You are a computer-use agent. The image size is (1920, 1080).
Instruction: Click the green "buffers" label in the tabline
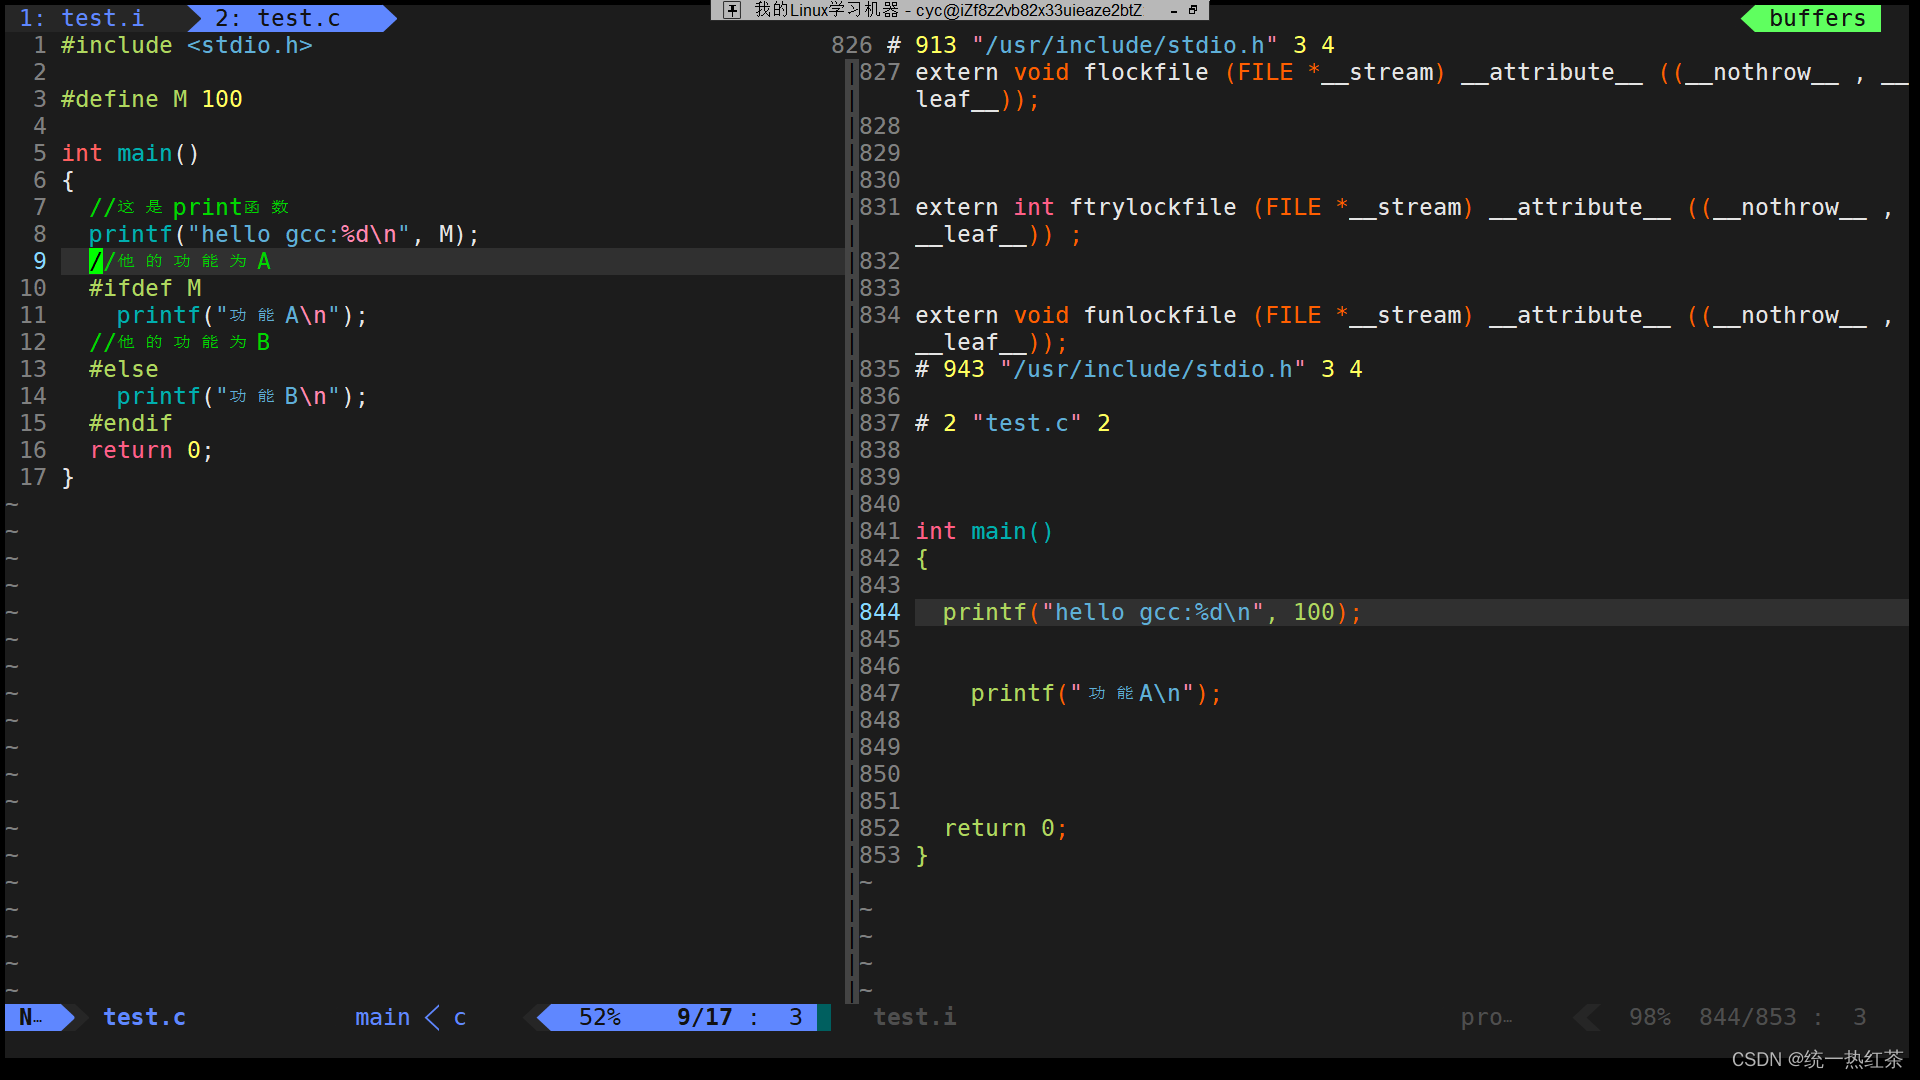1817,18
